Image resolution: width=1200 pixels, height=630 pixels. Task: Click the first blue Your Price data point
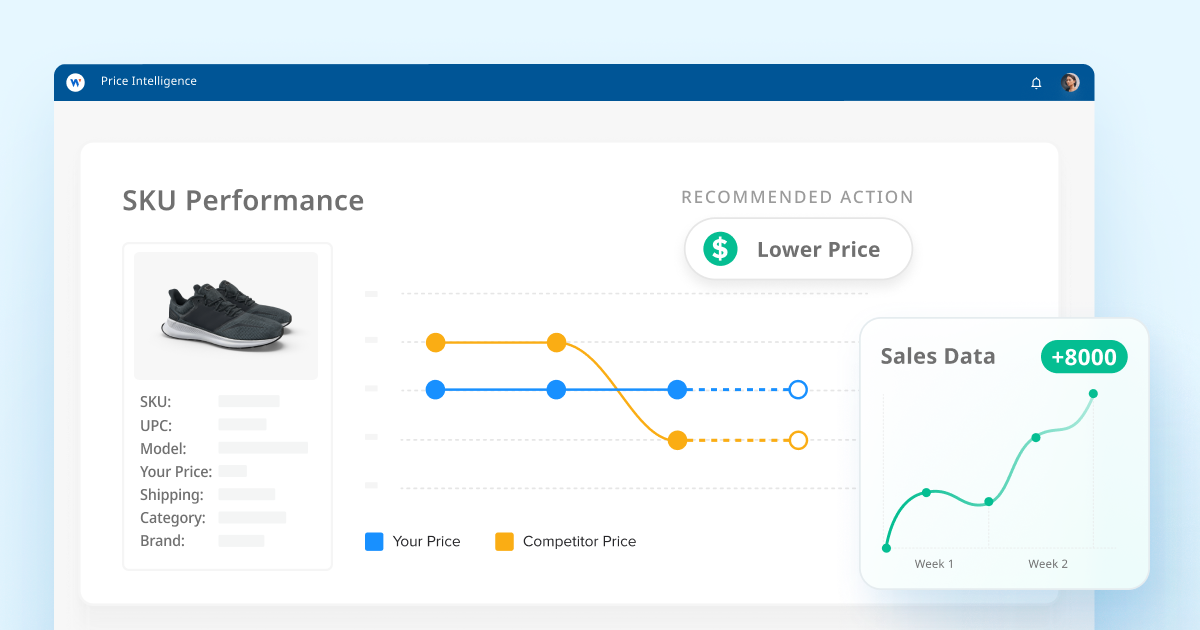point(435,390)
